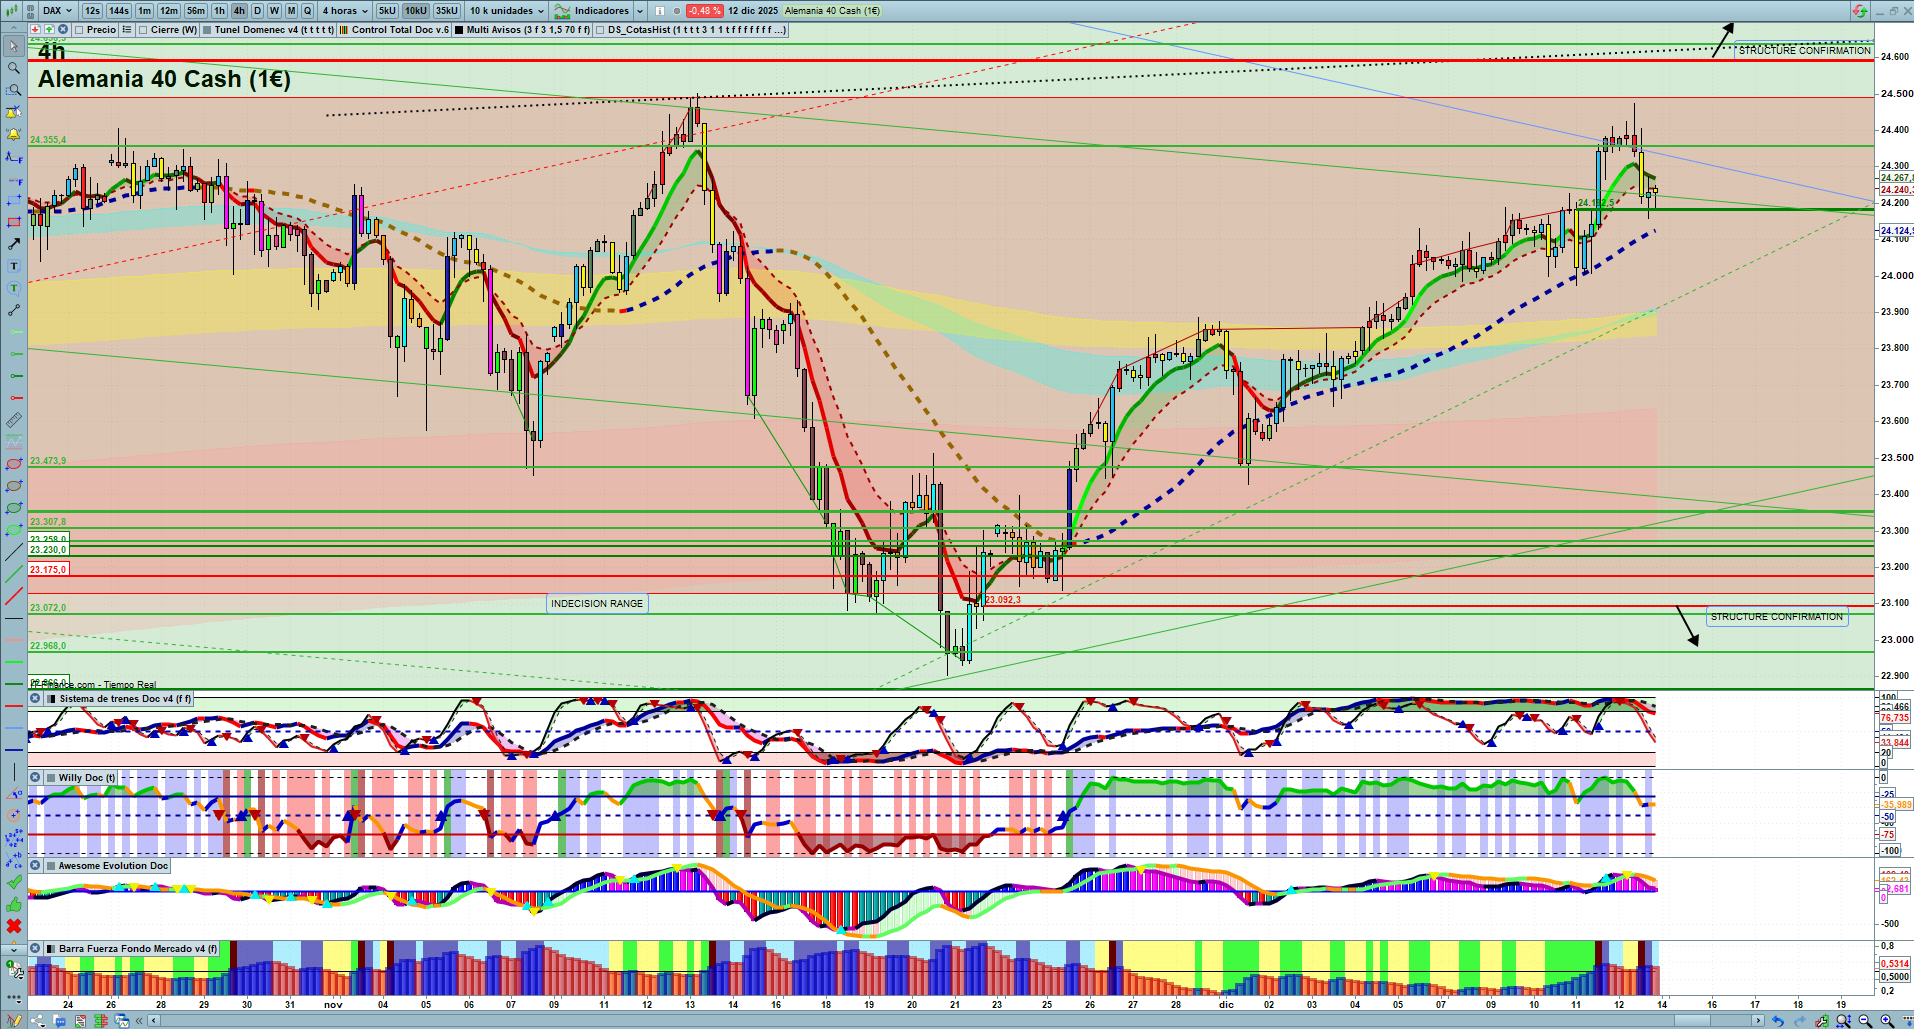Close the Willy Doc indicator panel

tap(35, 777)
